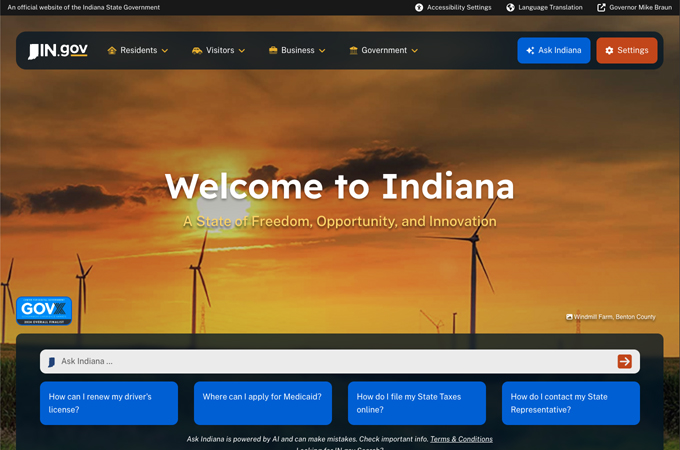This screenshot has height=450, width=680.
Task: Click the camera icon beside Windmill Farm caption
Action: 569,317
